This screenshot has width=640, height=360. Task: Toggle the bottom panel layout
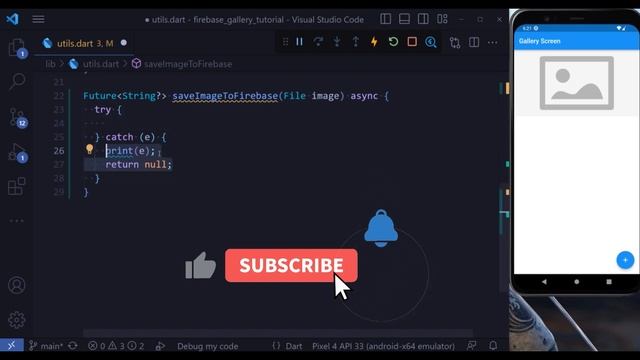pos(404,19)
